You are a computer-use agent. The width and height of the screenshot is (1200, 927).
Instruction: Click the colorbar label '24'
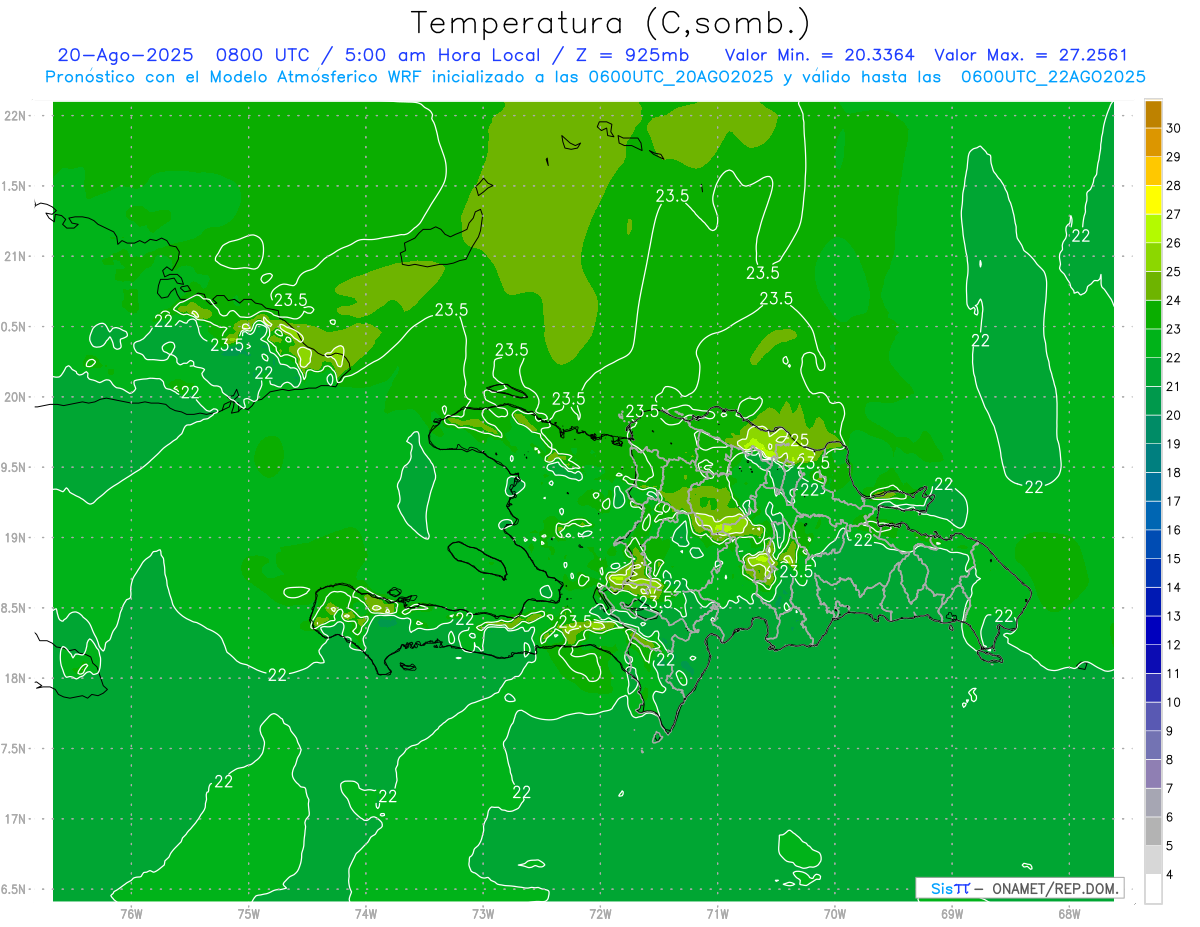(x=1174, y=300)
